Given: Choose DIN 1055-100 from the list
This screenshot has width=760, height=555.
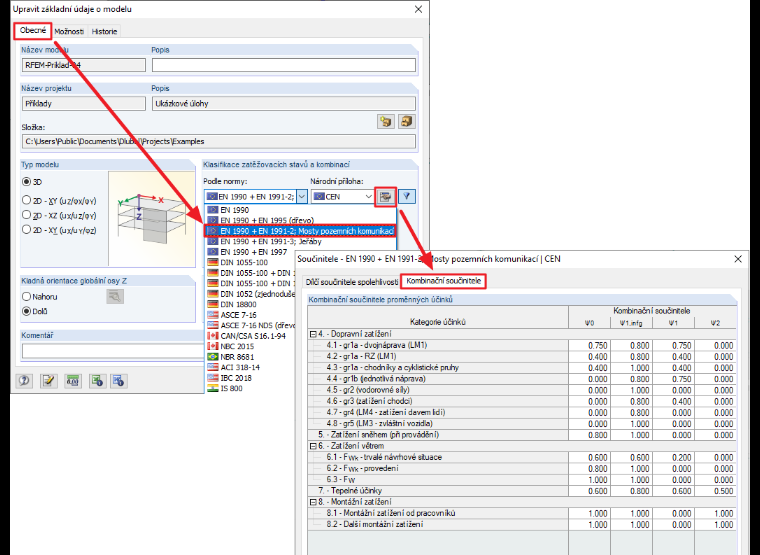Looking at the screenshot, I should (251, 262).
